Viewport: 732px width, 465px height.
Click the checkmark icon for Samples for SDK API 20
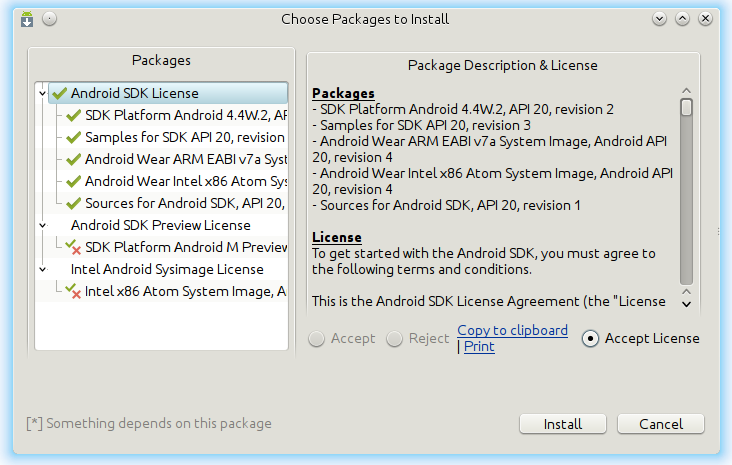(x=74, y=137)
